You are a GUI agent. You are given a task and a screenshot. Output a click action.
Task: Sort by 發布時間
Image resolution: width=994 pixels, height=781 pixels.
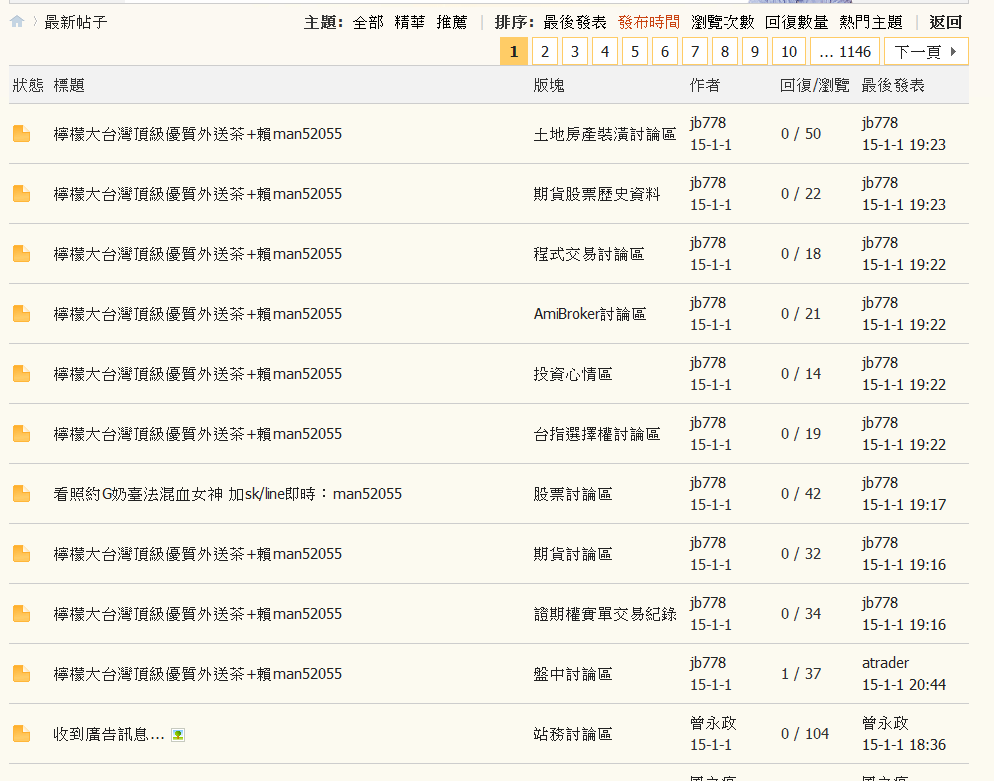coord(649,22)
